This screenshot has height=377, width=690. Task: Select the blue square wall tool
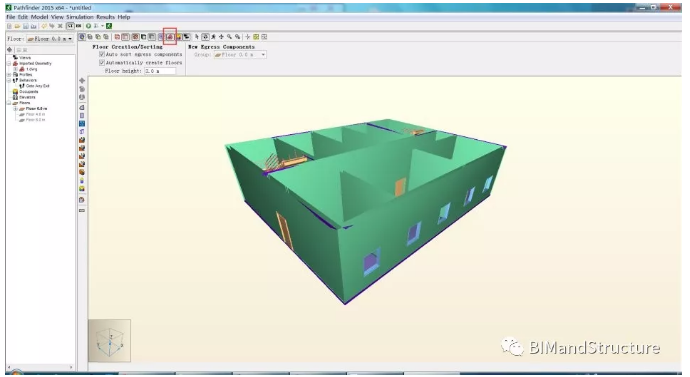[x=82, y=124]
